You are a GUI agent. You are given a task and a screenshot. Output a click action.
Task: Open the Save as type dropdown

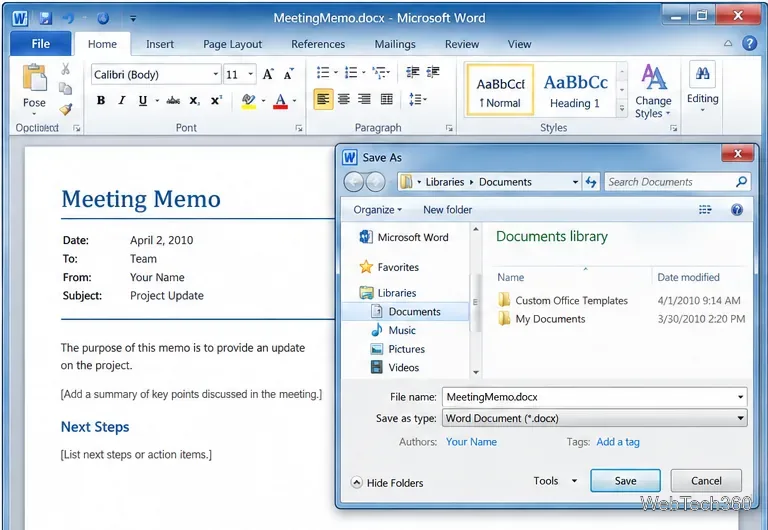[595, 418]
